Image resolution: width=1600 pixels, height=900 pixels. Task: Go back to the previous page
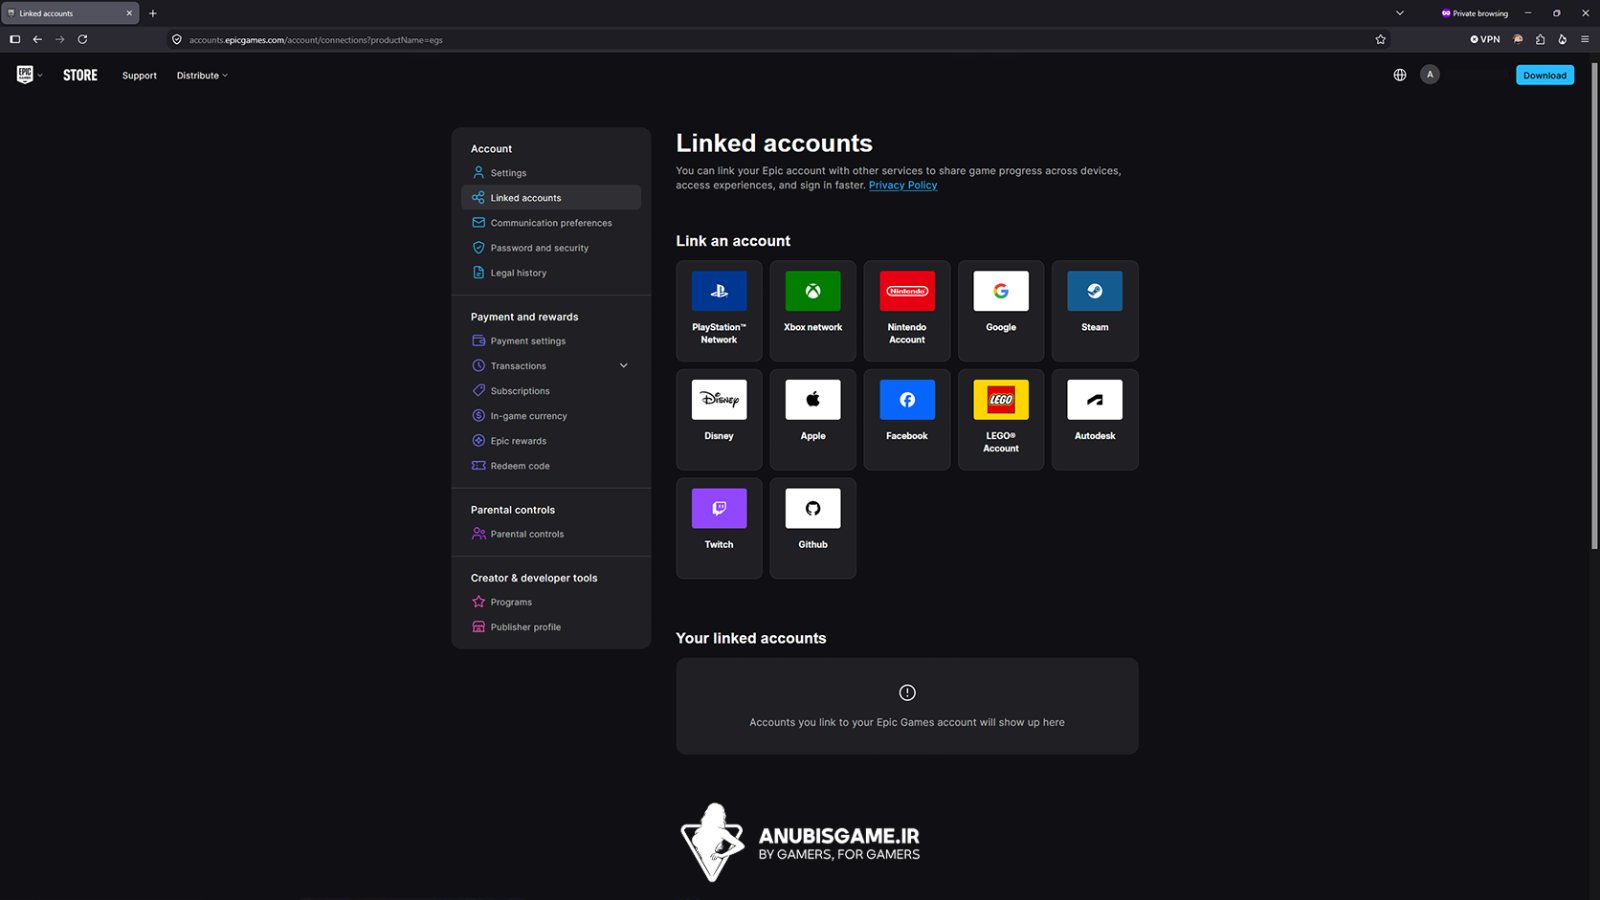(x=37, y=40)
